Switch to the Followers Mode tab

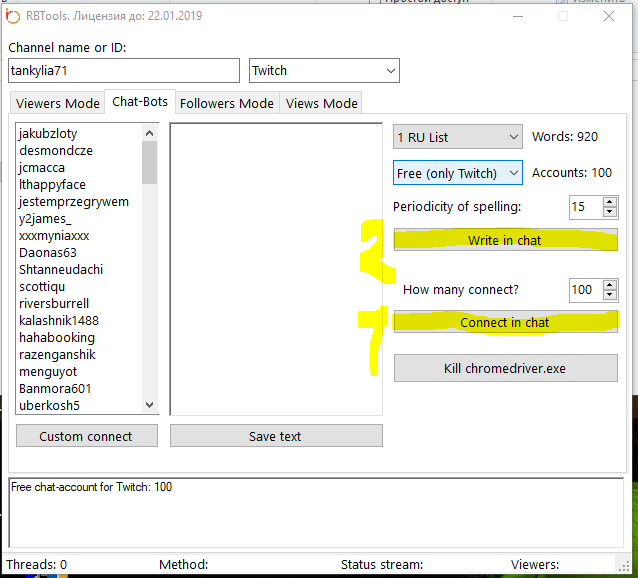226,103
